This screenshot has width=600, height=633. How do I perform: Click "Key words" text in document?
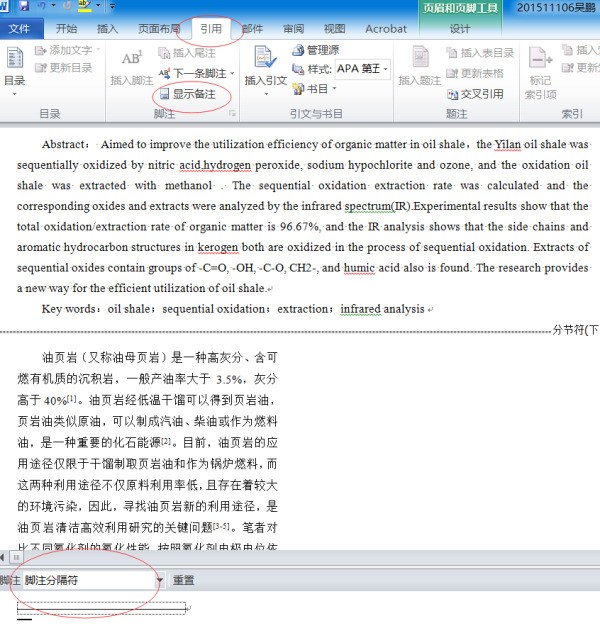(x=69, y=309)
